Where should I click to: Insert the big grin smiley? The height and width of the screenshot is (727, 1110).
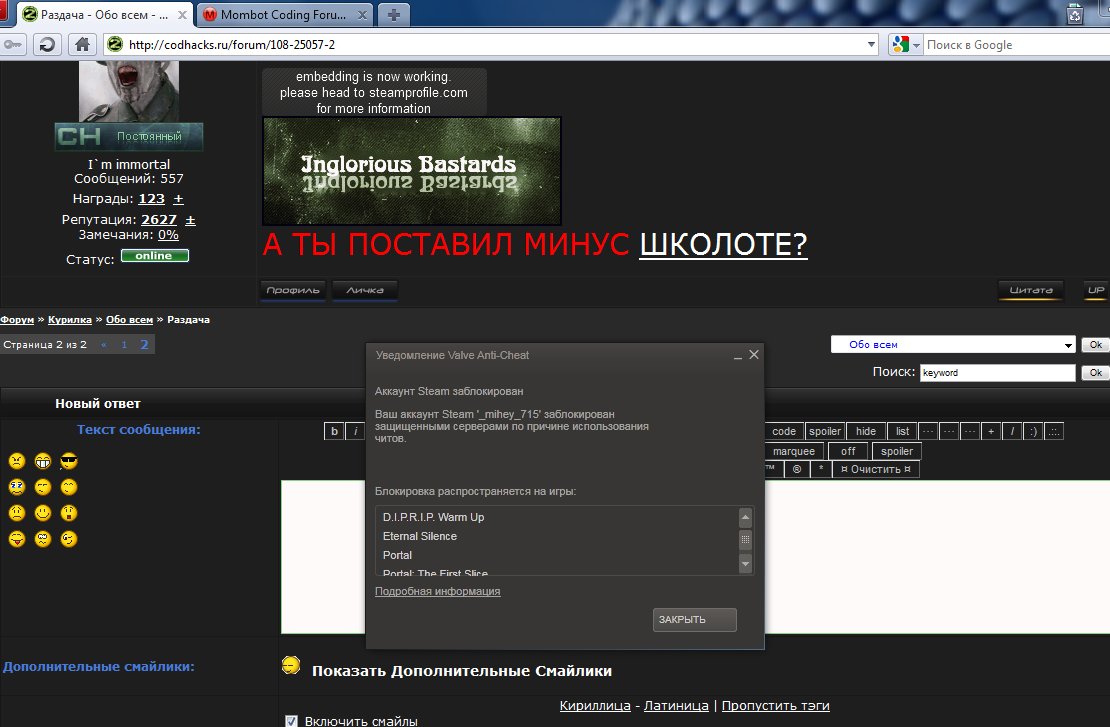pos(43,462)
